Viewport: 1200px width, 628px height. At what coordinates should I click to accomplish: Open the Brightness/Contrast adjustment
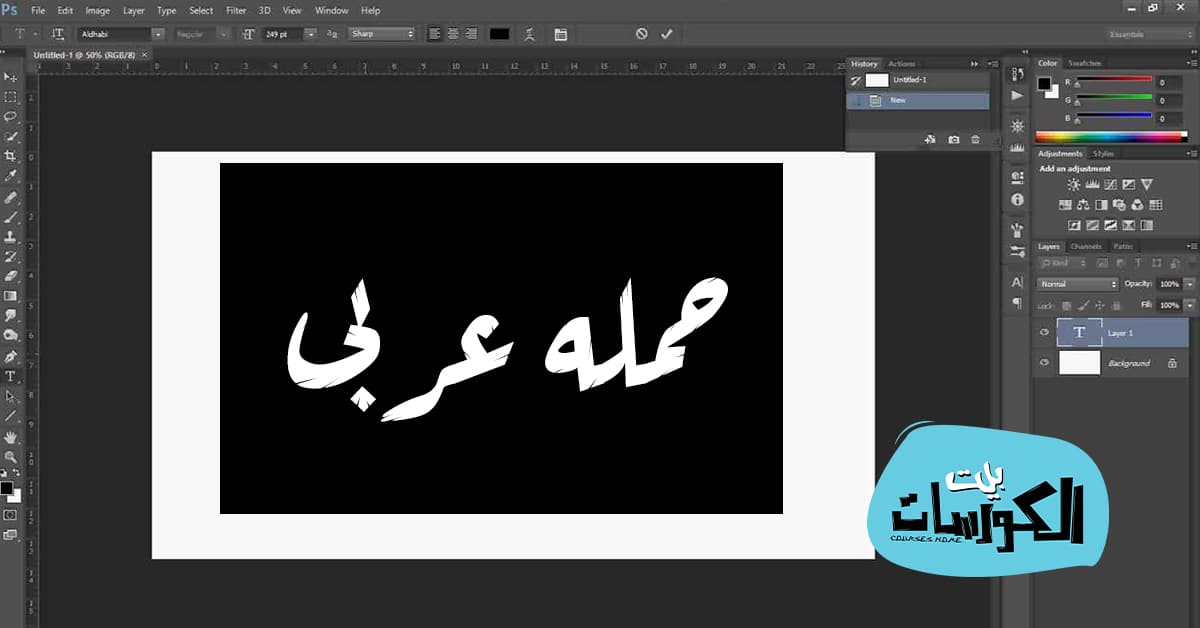pyautogui.click(x=1073, y=185)
